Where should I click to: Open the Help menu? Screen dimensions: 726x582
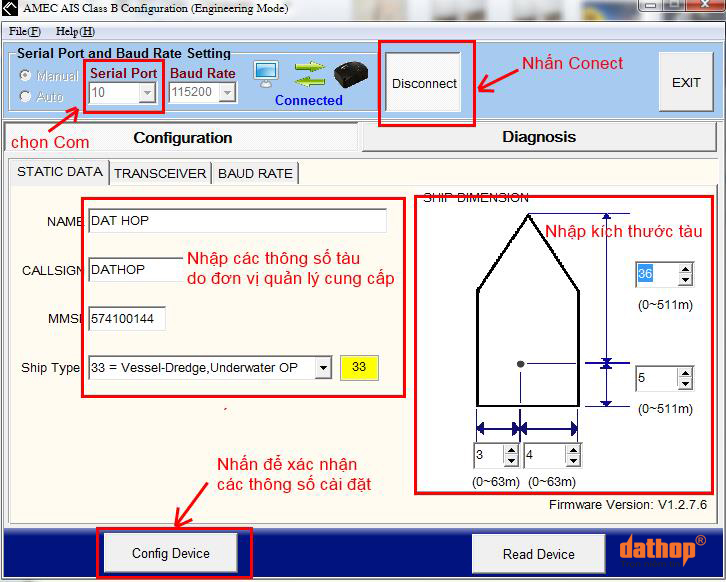pos(75,31)
